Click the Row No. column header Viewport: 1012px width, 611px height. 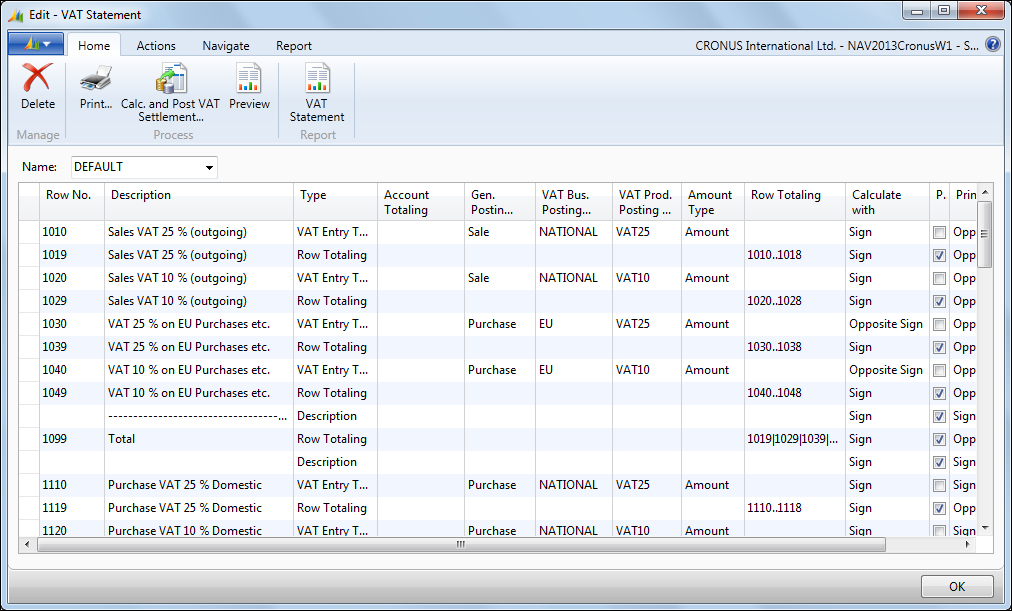(72, 202)
